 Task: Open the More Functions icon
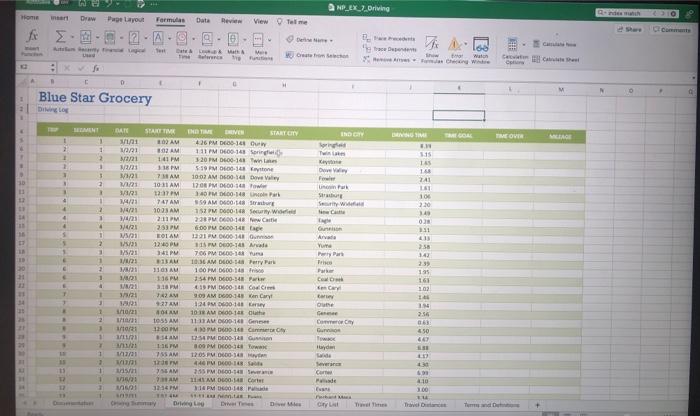258,40
